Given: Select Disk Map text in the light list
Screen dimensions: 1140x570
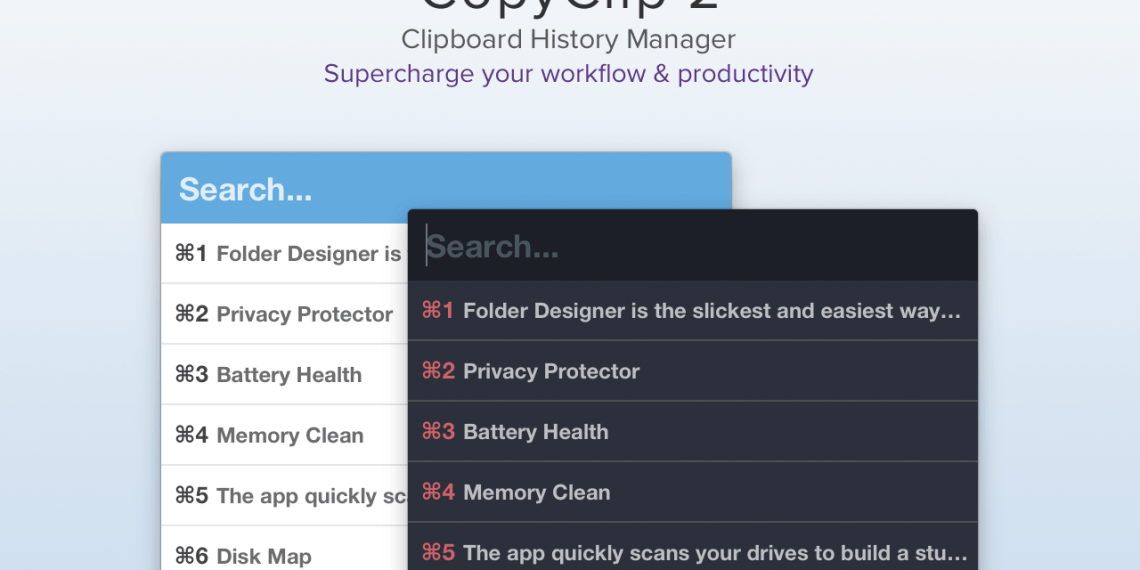Looking at the screenshot, I should (x=264, y=556).
